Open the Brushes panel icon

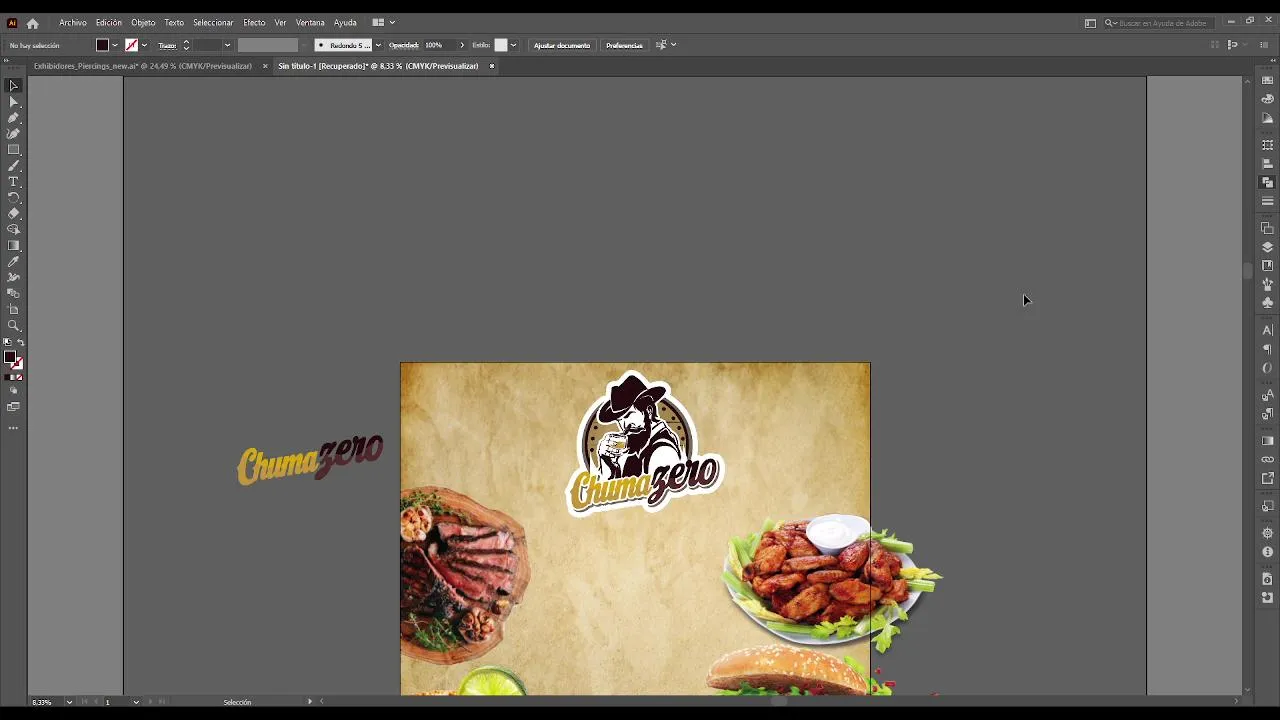coord(1268,284)
